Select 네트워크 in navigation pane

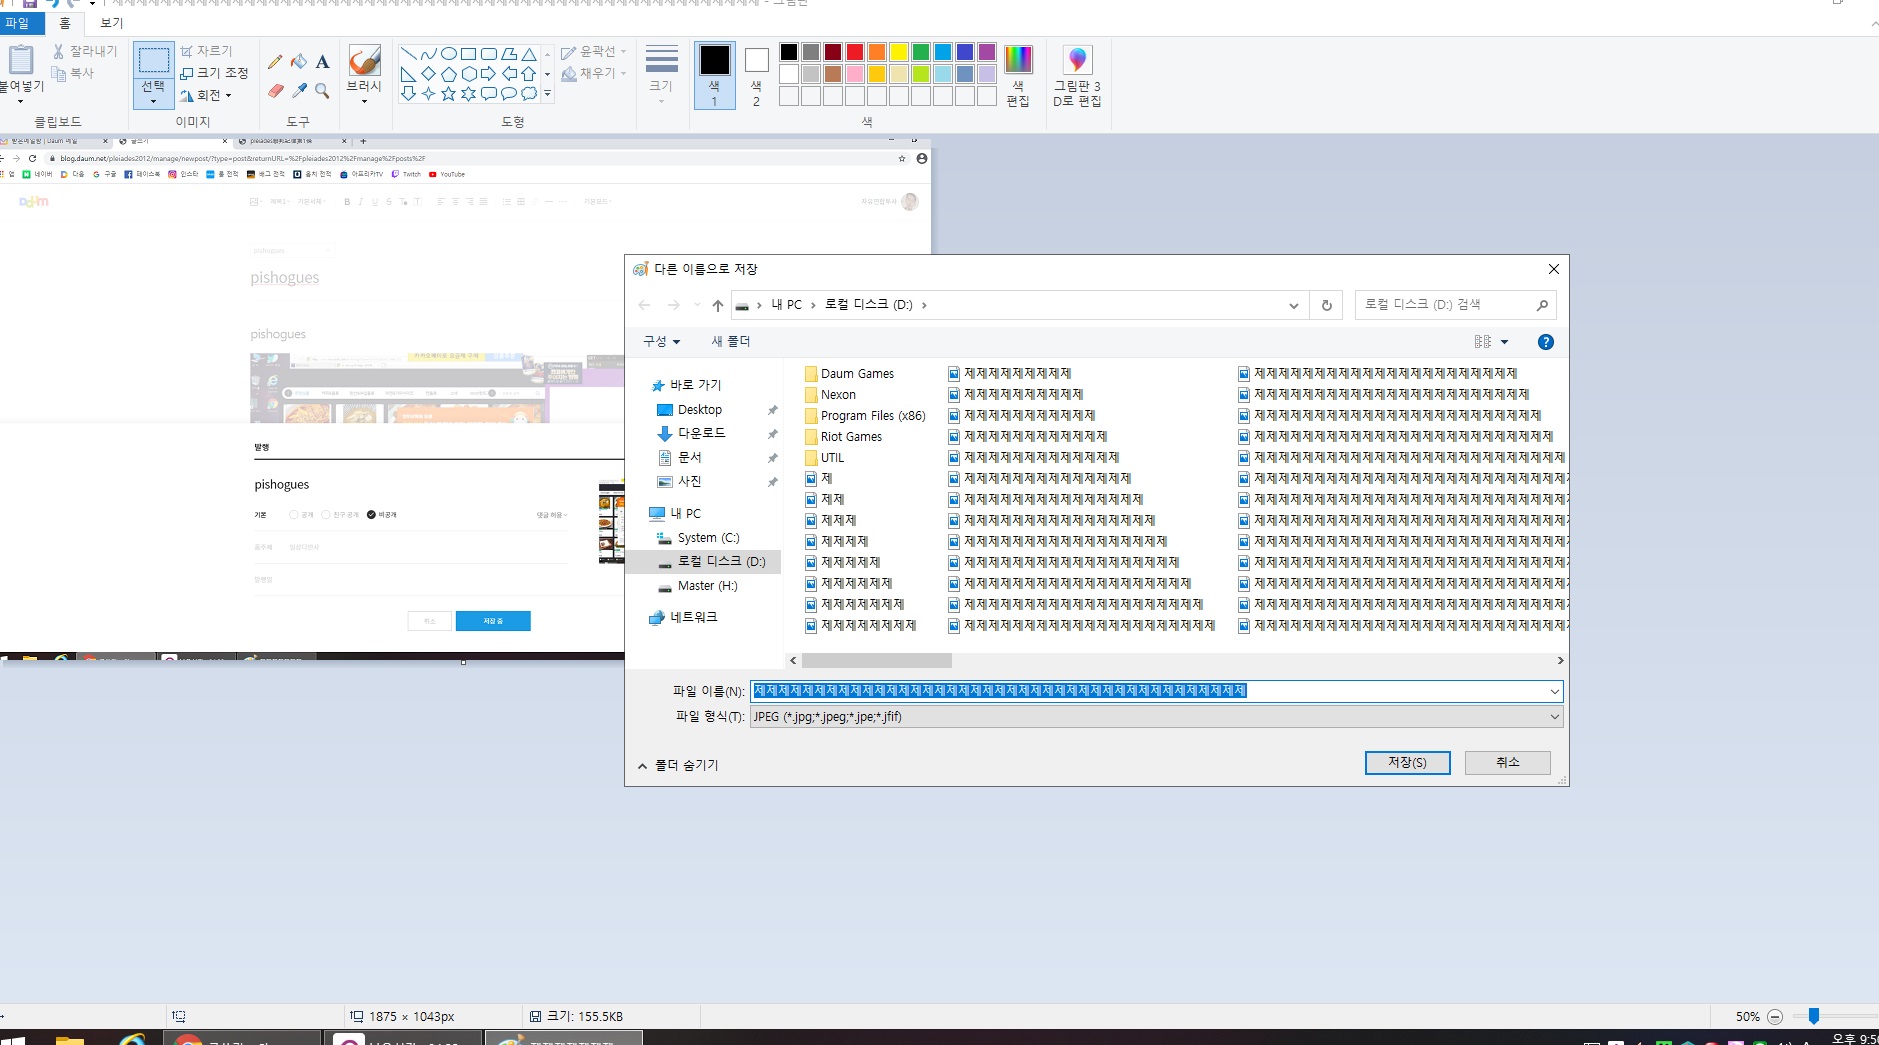693,617
